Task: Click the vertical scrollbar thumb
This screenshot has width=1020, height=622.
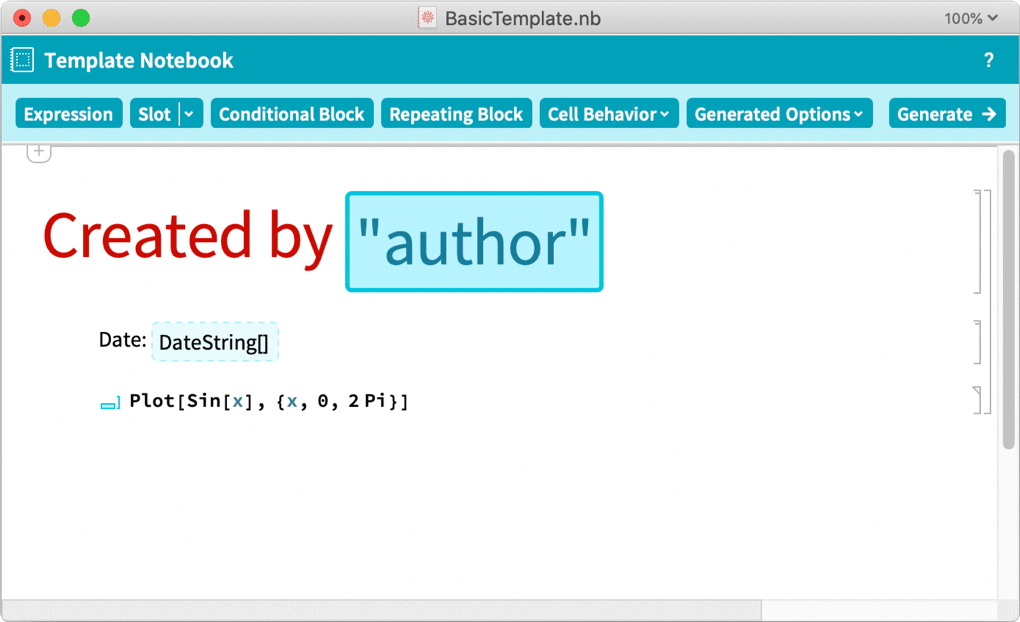Action: point(1008,300)
